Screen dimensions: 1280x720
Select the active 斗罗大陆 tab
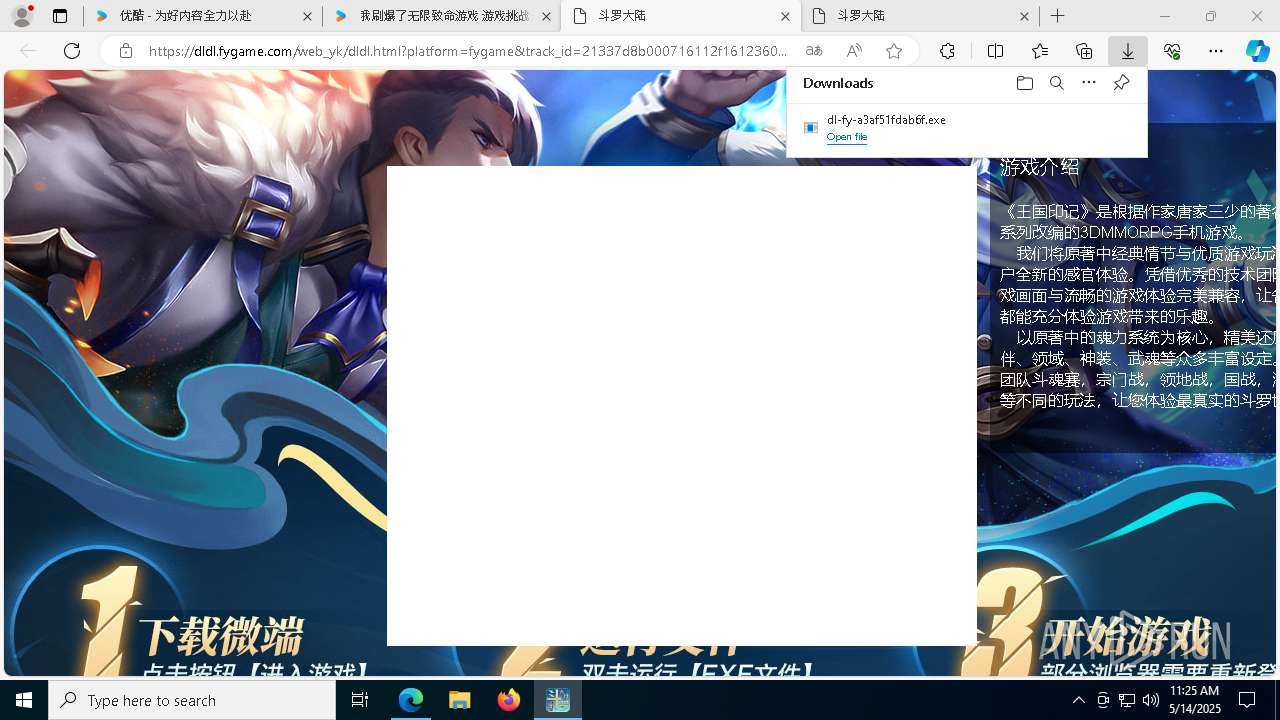[680, 16]
